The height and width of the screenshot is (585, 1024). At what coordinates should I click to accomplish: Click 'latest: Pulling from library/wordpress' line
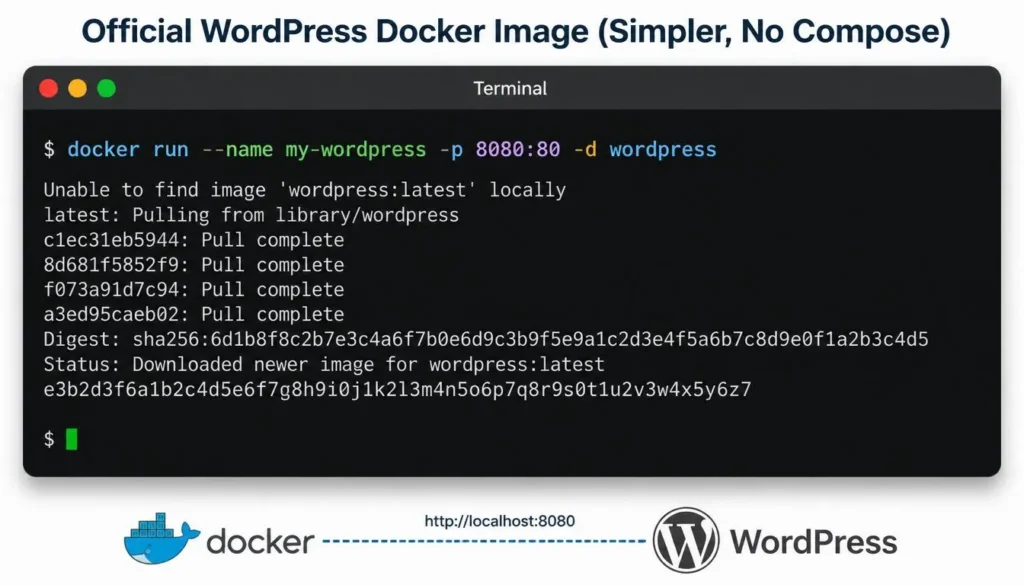click(x=251, y=215)
